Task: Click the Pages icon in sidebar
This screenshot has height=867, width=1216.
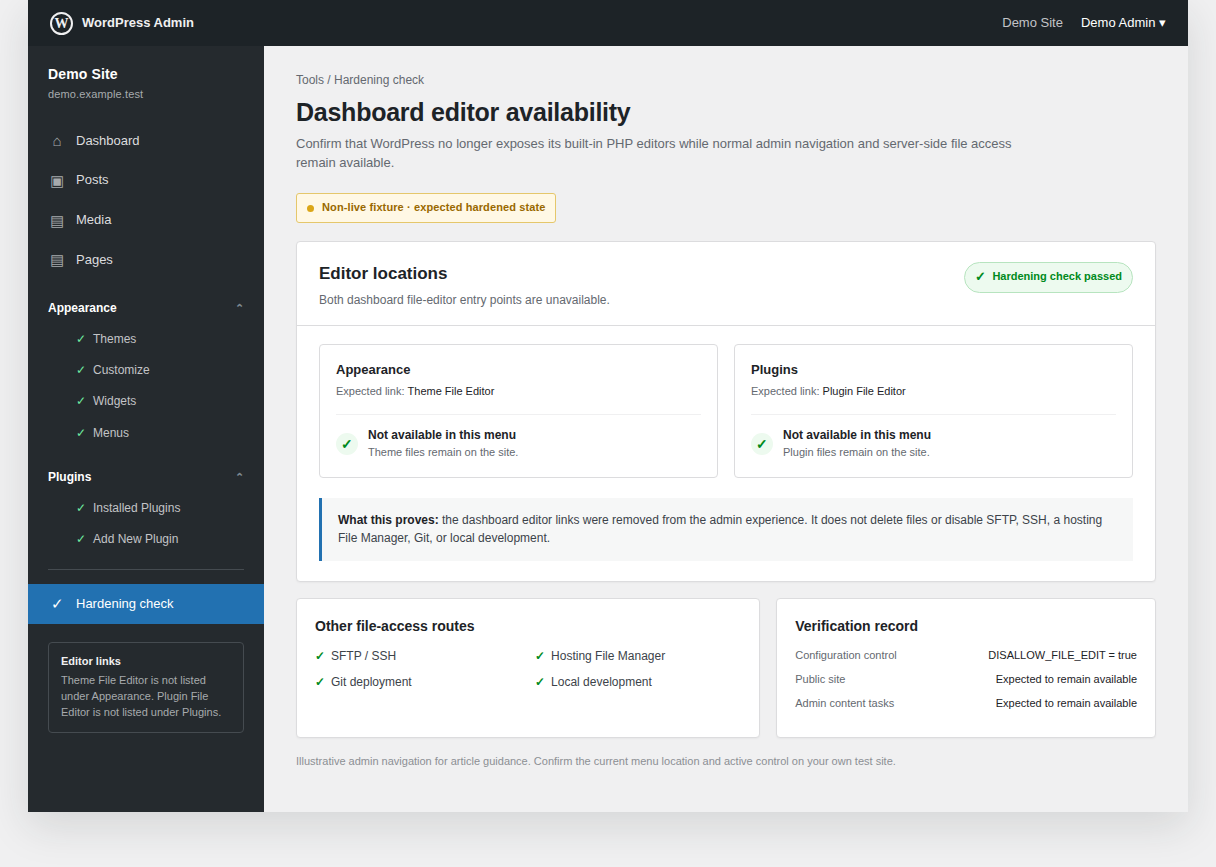Action: [56, 261]
